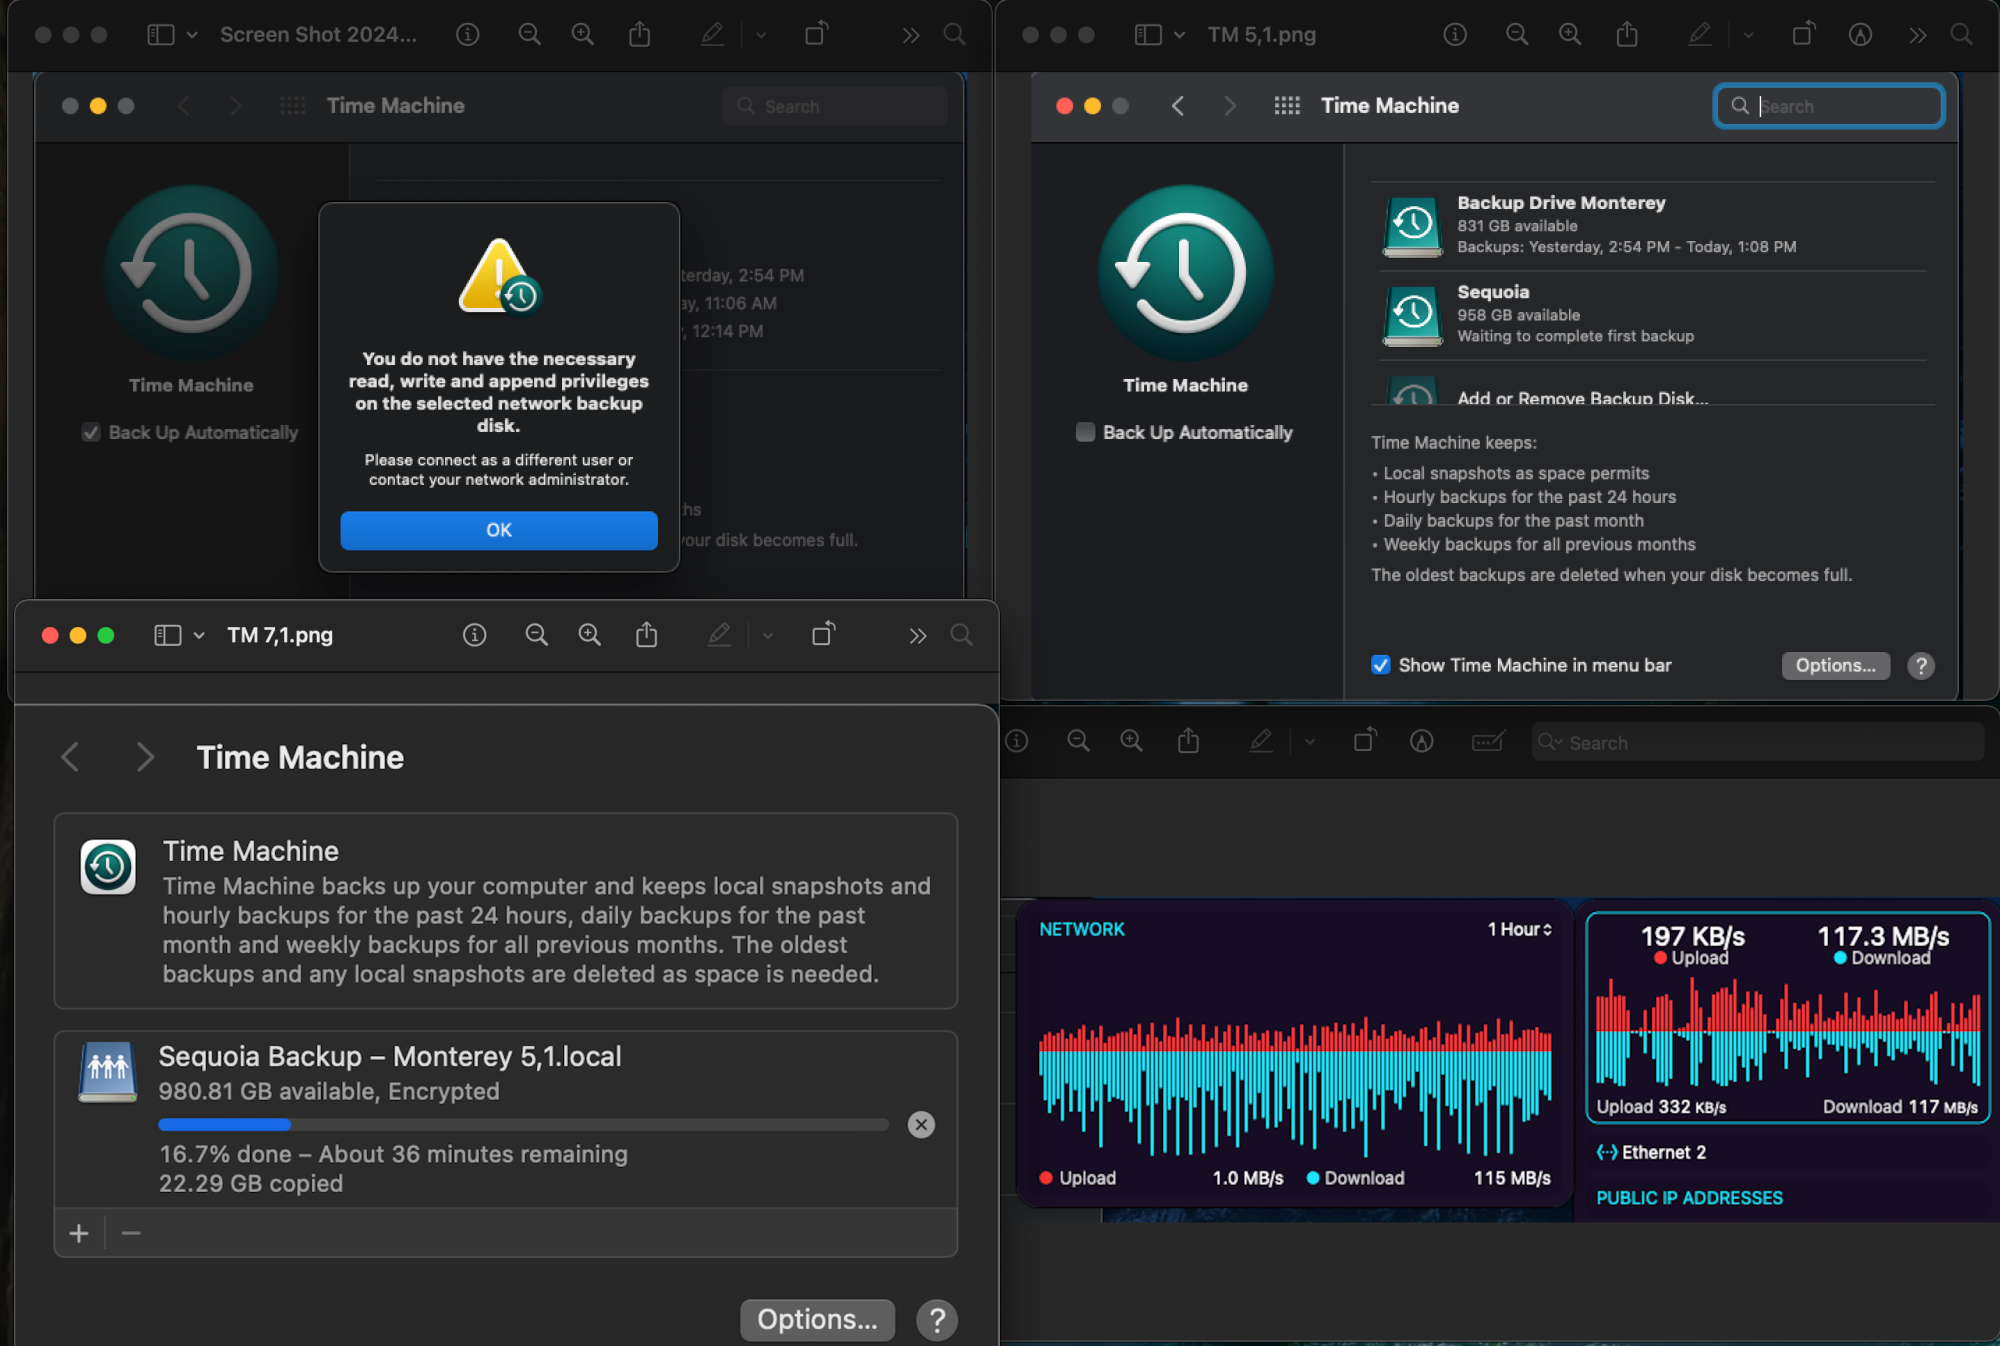Click the remove backup destination X button
This screenshot has width=2000, height=1346.
pyautogui.click(x=920, y=1125)
